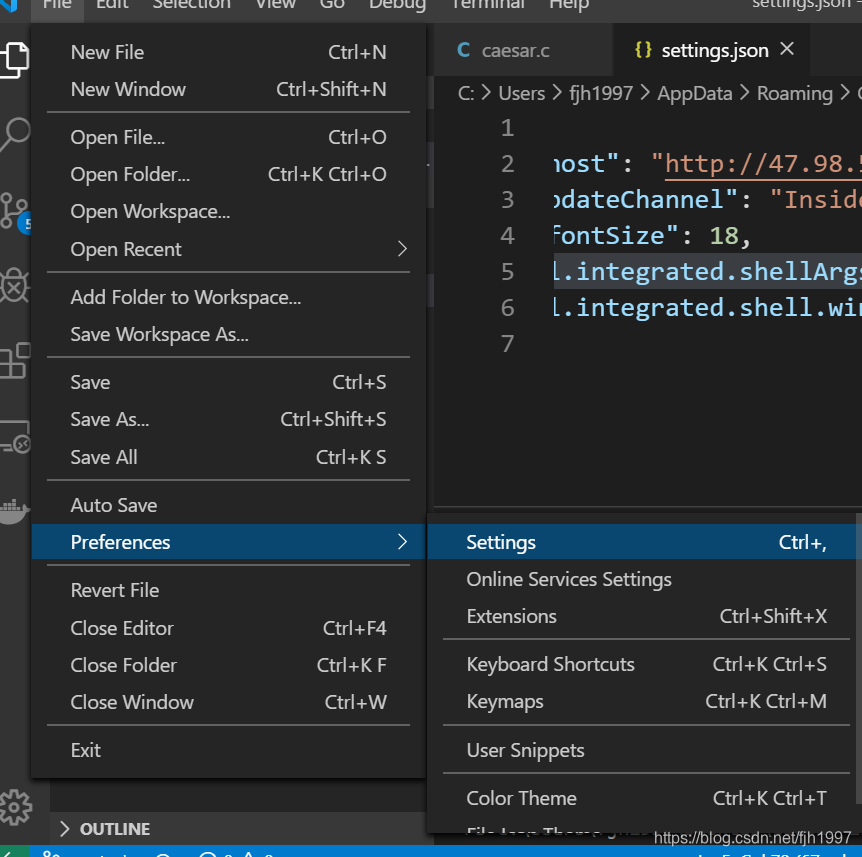Expand the Open Recent submenu
The width and height of the screenshot is (862, 857).
tap(402, 248)
